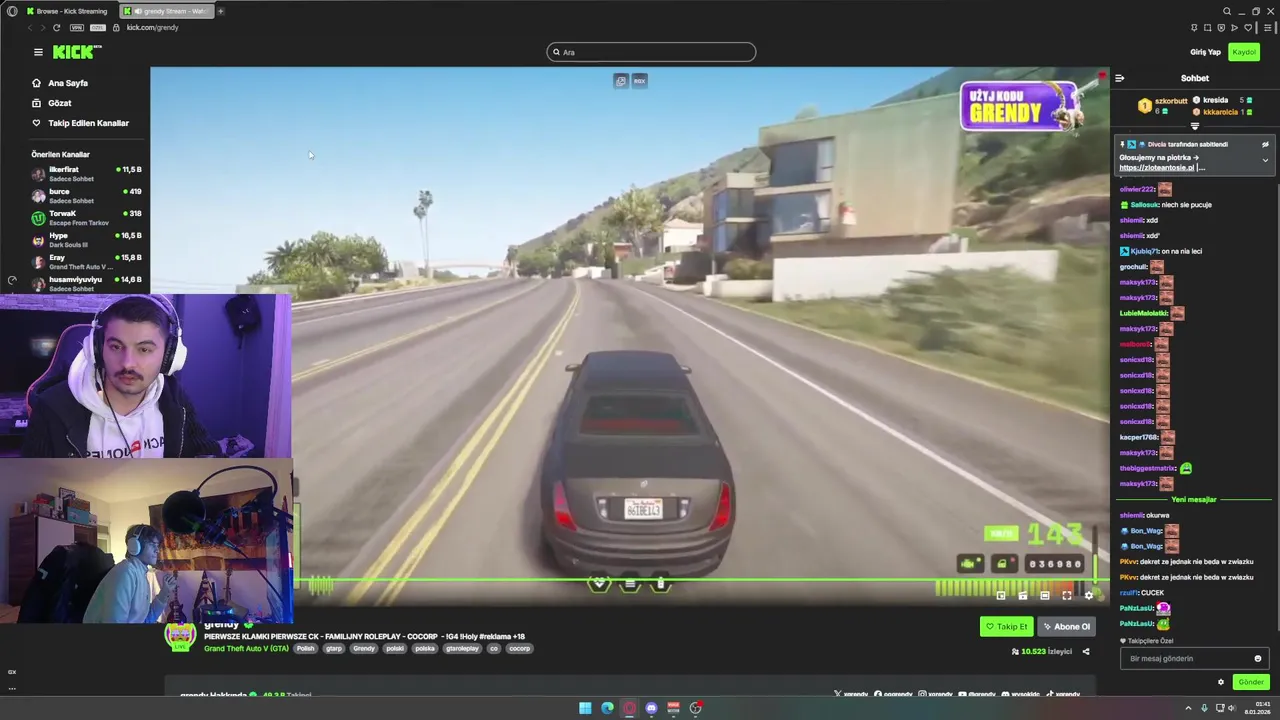Open the zloteantosie.pl link
Screen dimensions: 1280x720
tap(1157, 168)
